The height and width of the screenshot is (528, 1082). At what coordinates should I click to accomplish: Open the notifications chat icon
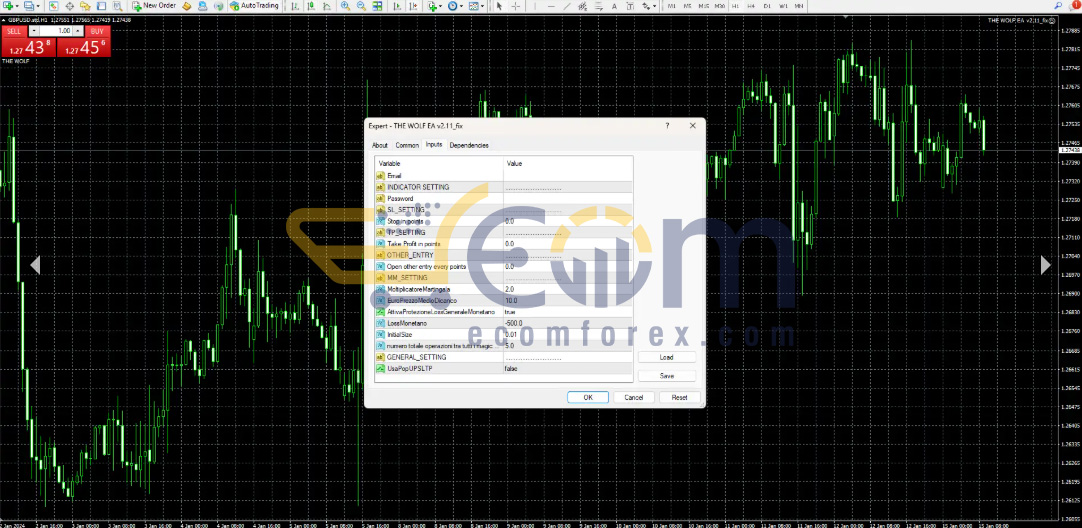pyautogui.click(x=1072, y=6)
